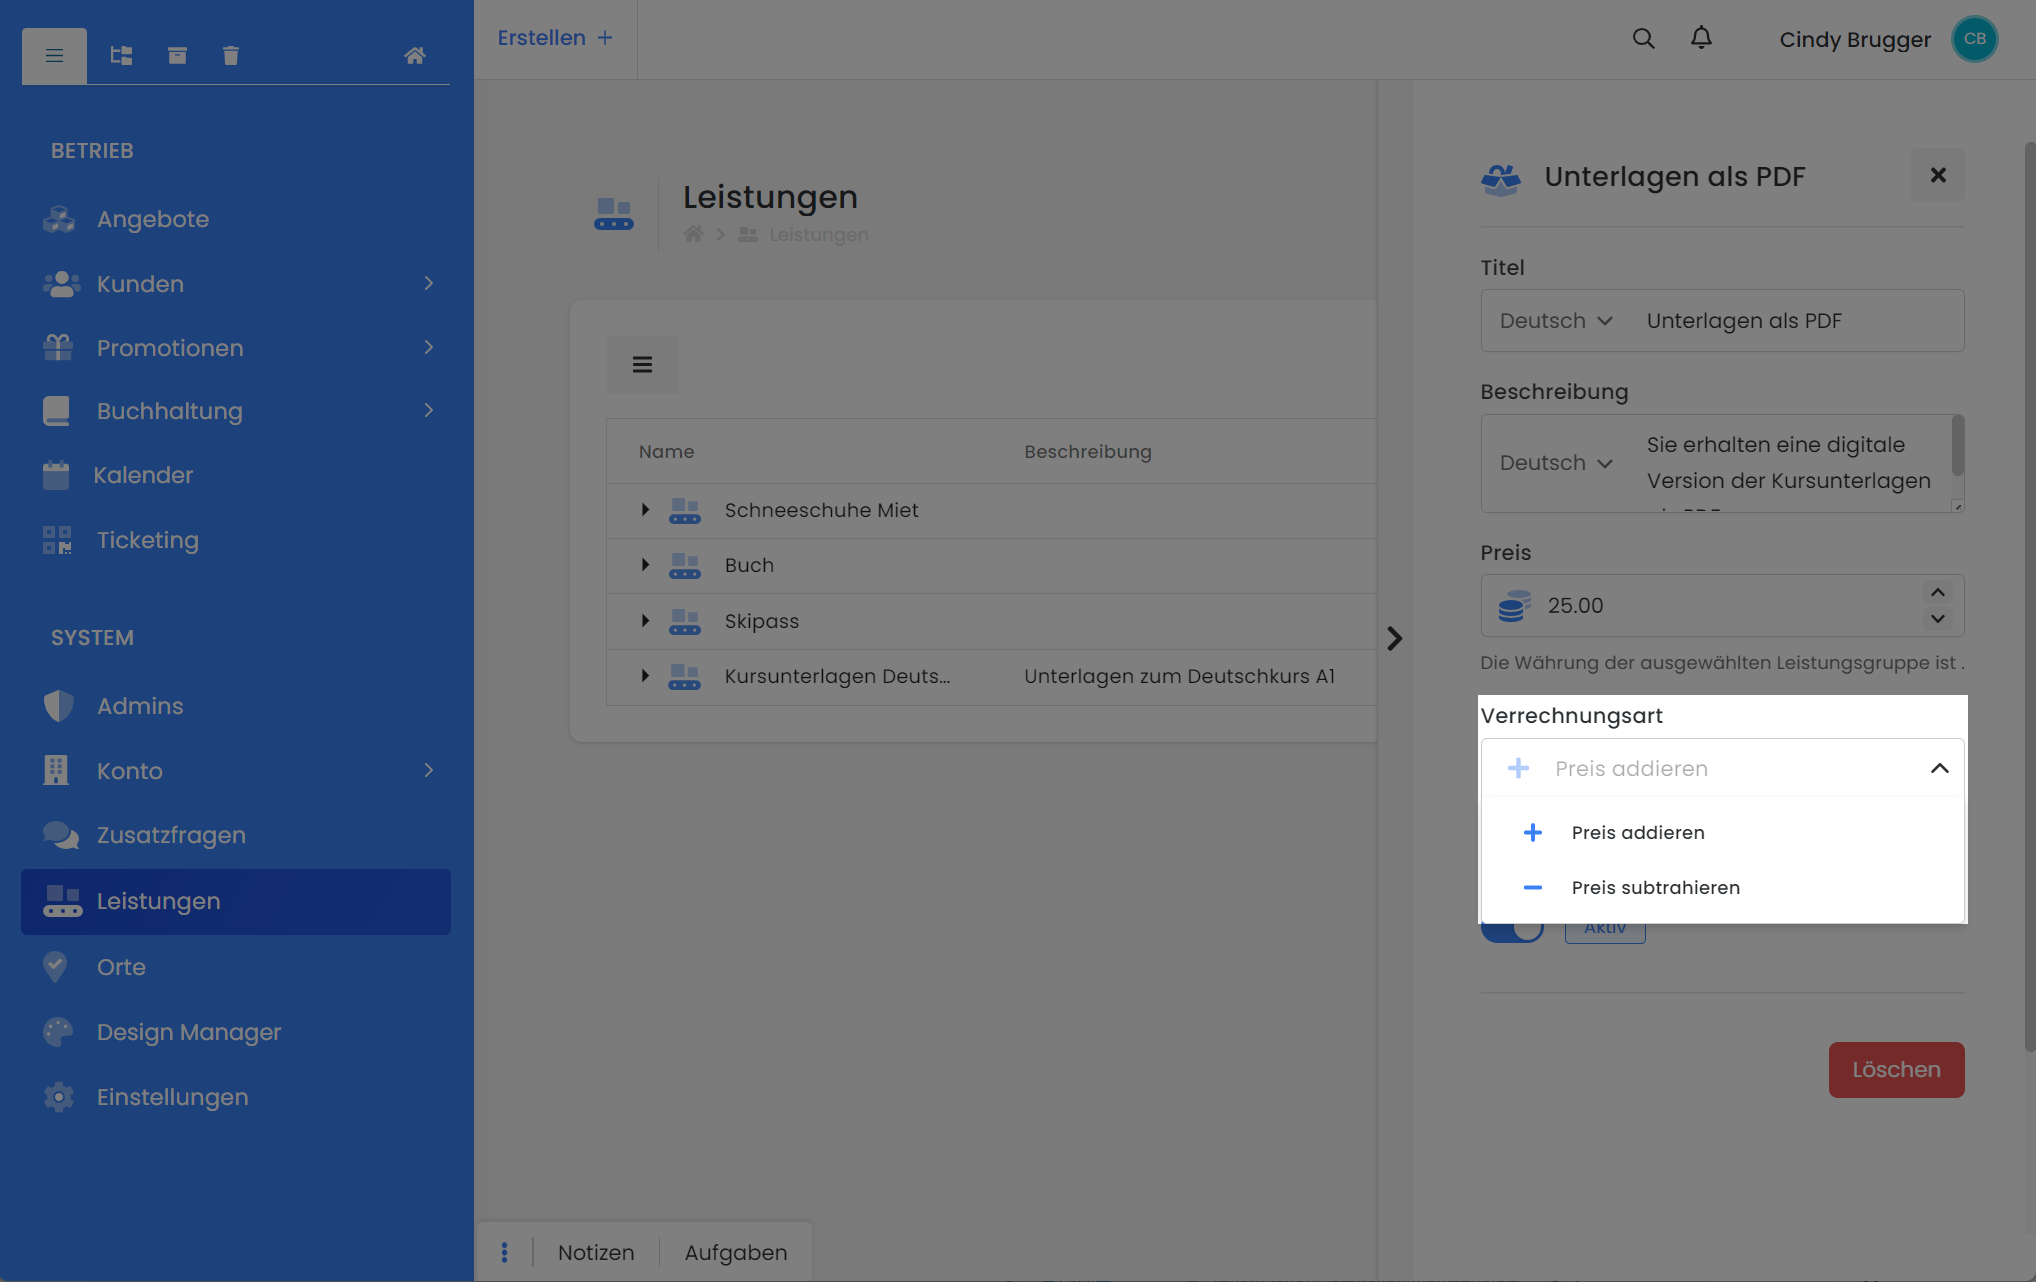Click the home icon in sidebar toolbar
This screenshot has width=2036, height=1282.
414,56
